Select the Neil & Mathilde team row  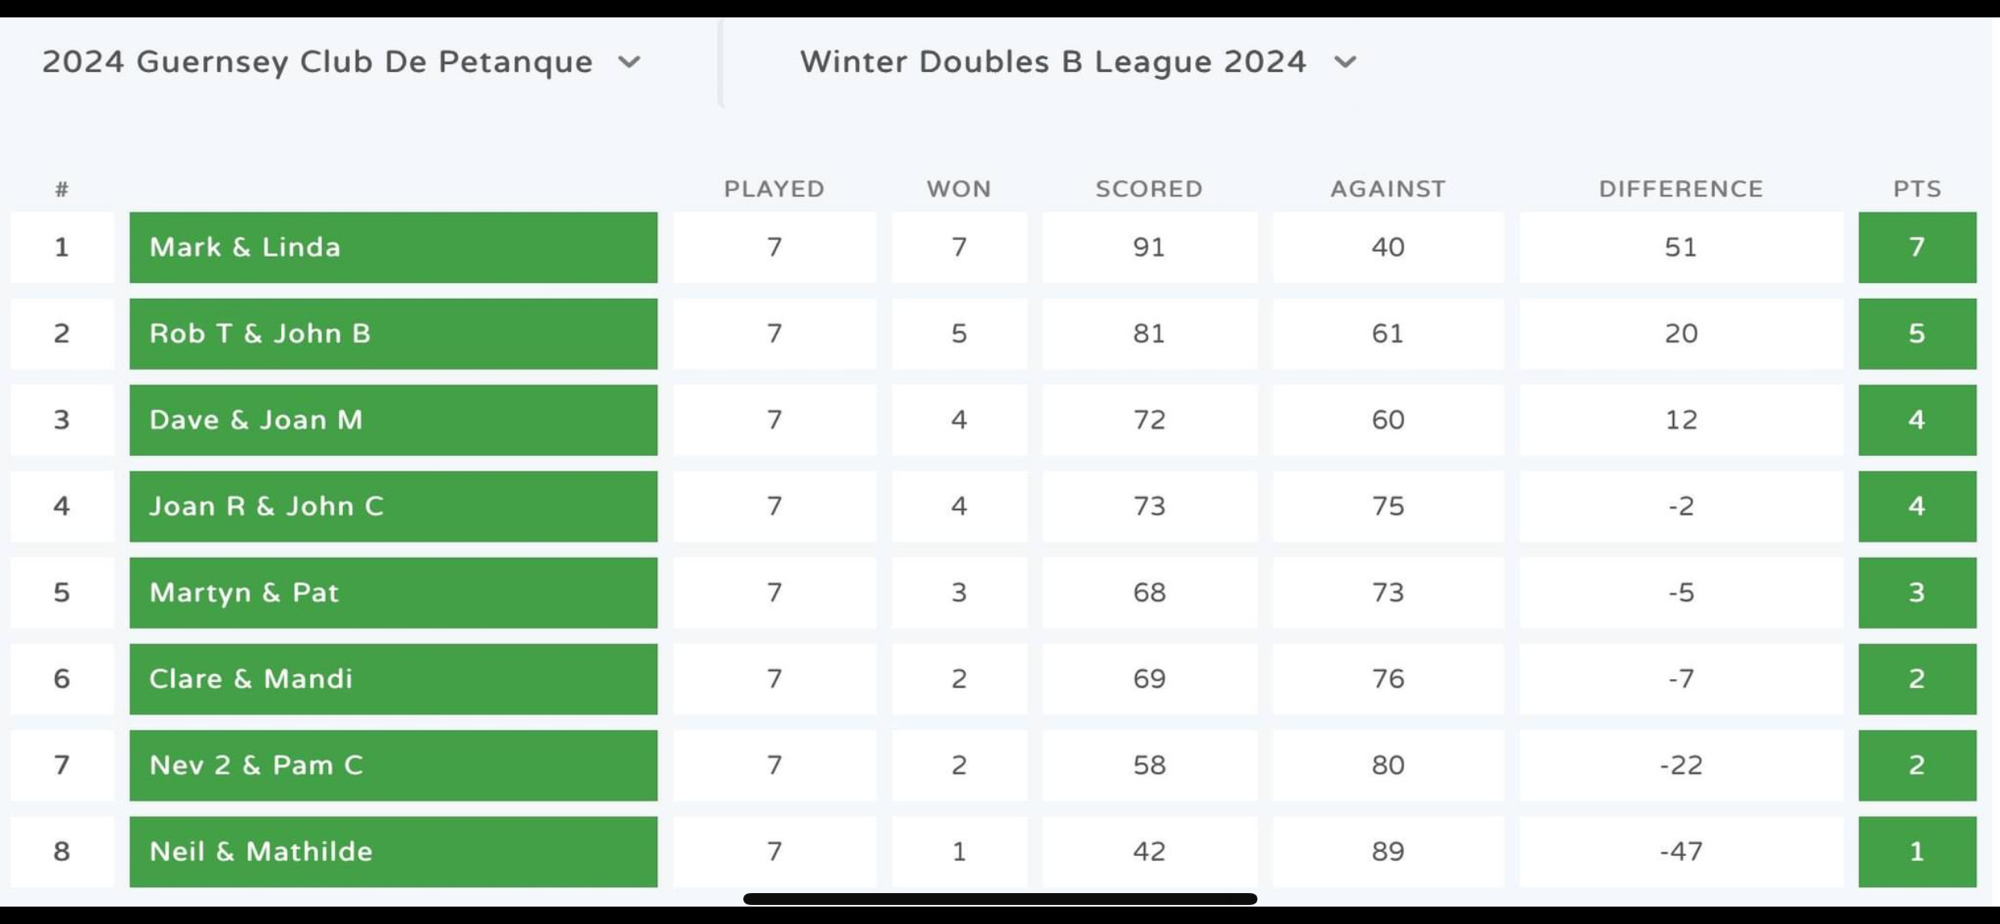(x=393, y=852)
